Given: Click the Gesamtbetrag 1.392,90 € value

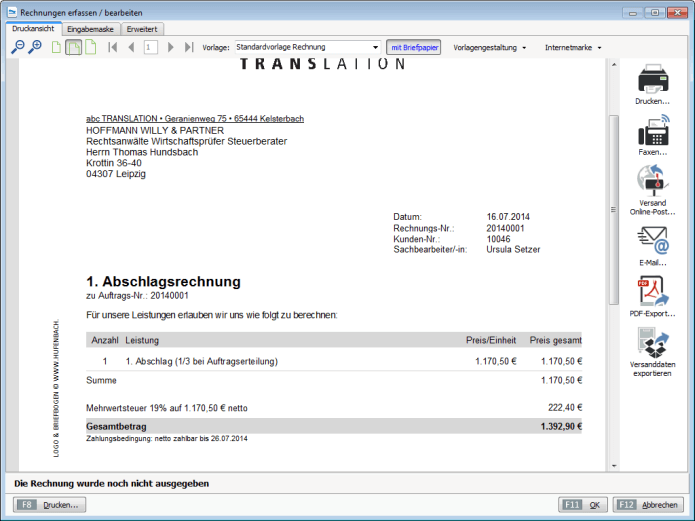Looking at the screenshot, I should pyautogui.click(x=561, y=427).
